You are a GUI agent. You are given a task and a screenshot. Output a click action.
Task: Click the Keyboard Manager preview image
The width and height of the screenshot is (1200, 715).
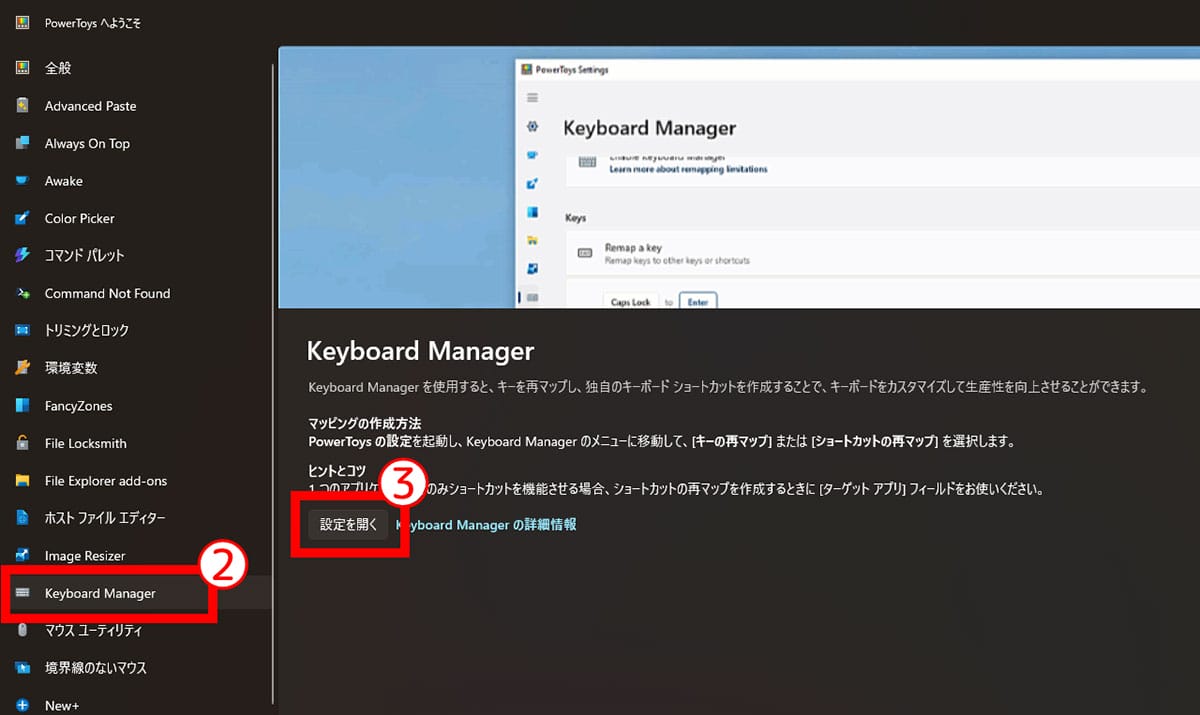739,177
